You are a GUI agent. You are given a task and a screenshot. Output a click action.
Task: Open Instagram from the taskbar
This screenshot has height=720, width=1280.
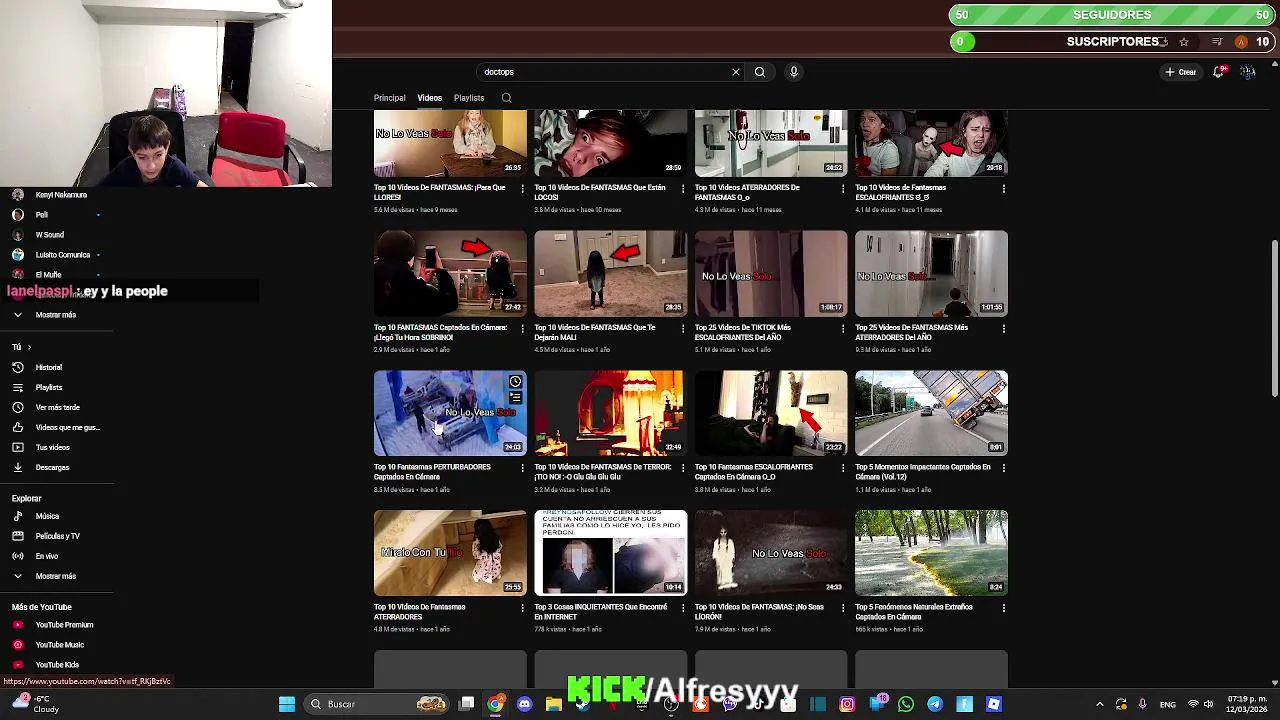847,704
